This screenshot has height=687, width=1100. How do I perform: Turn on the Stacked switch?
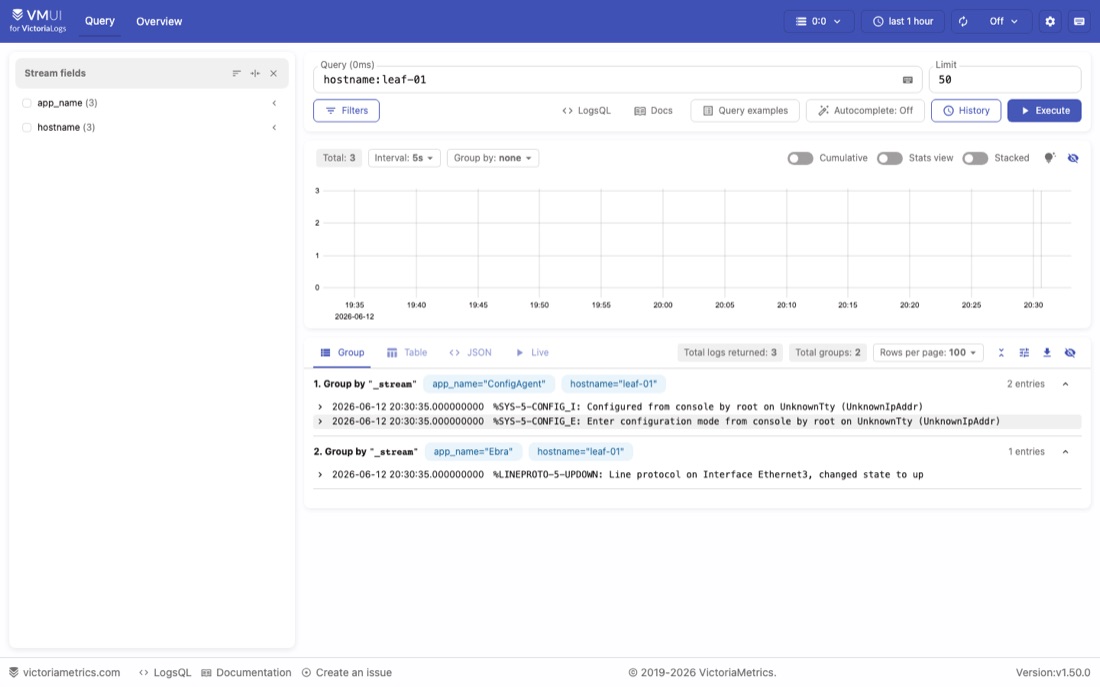pyautogui.click(x=975, y=158)
